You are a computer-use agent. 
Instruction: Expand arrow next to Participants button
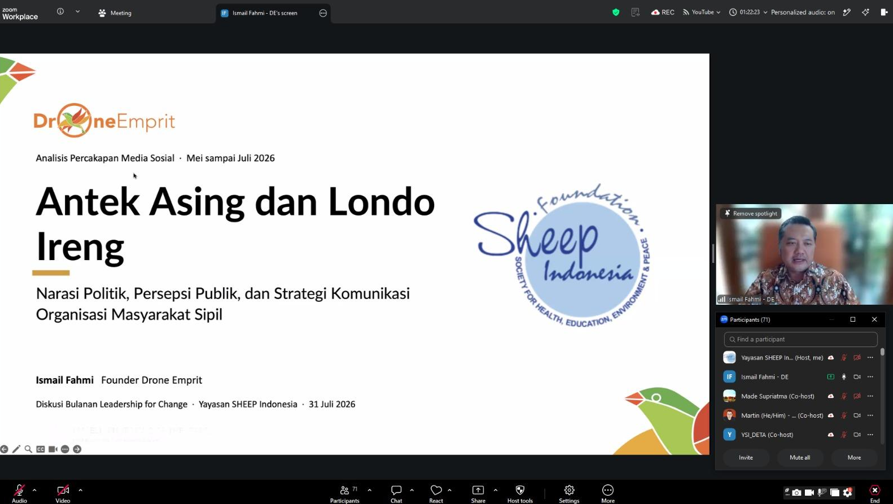click(x=369, y=490)
